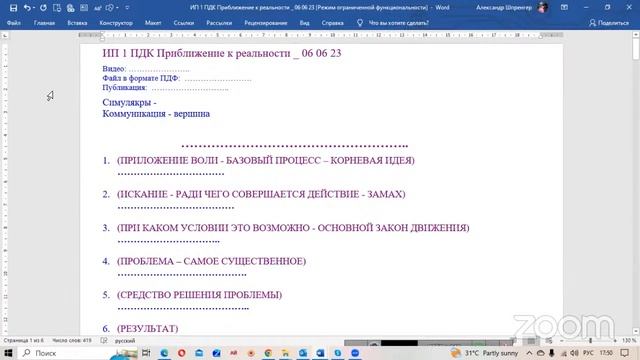The width and height of the screenshot is (640, 360).
Task: Click item 4 'ПРОБЛЕМА – САМОЕ СУЩЕСТВЕННОЕ'
Action: (211, 261)
